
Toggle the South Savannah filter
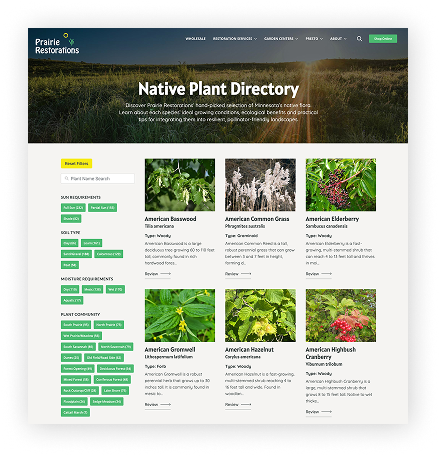[78, 347]
